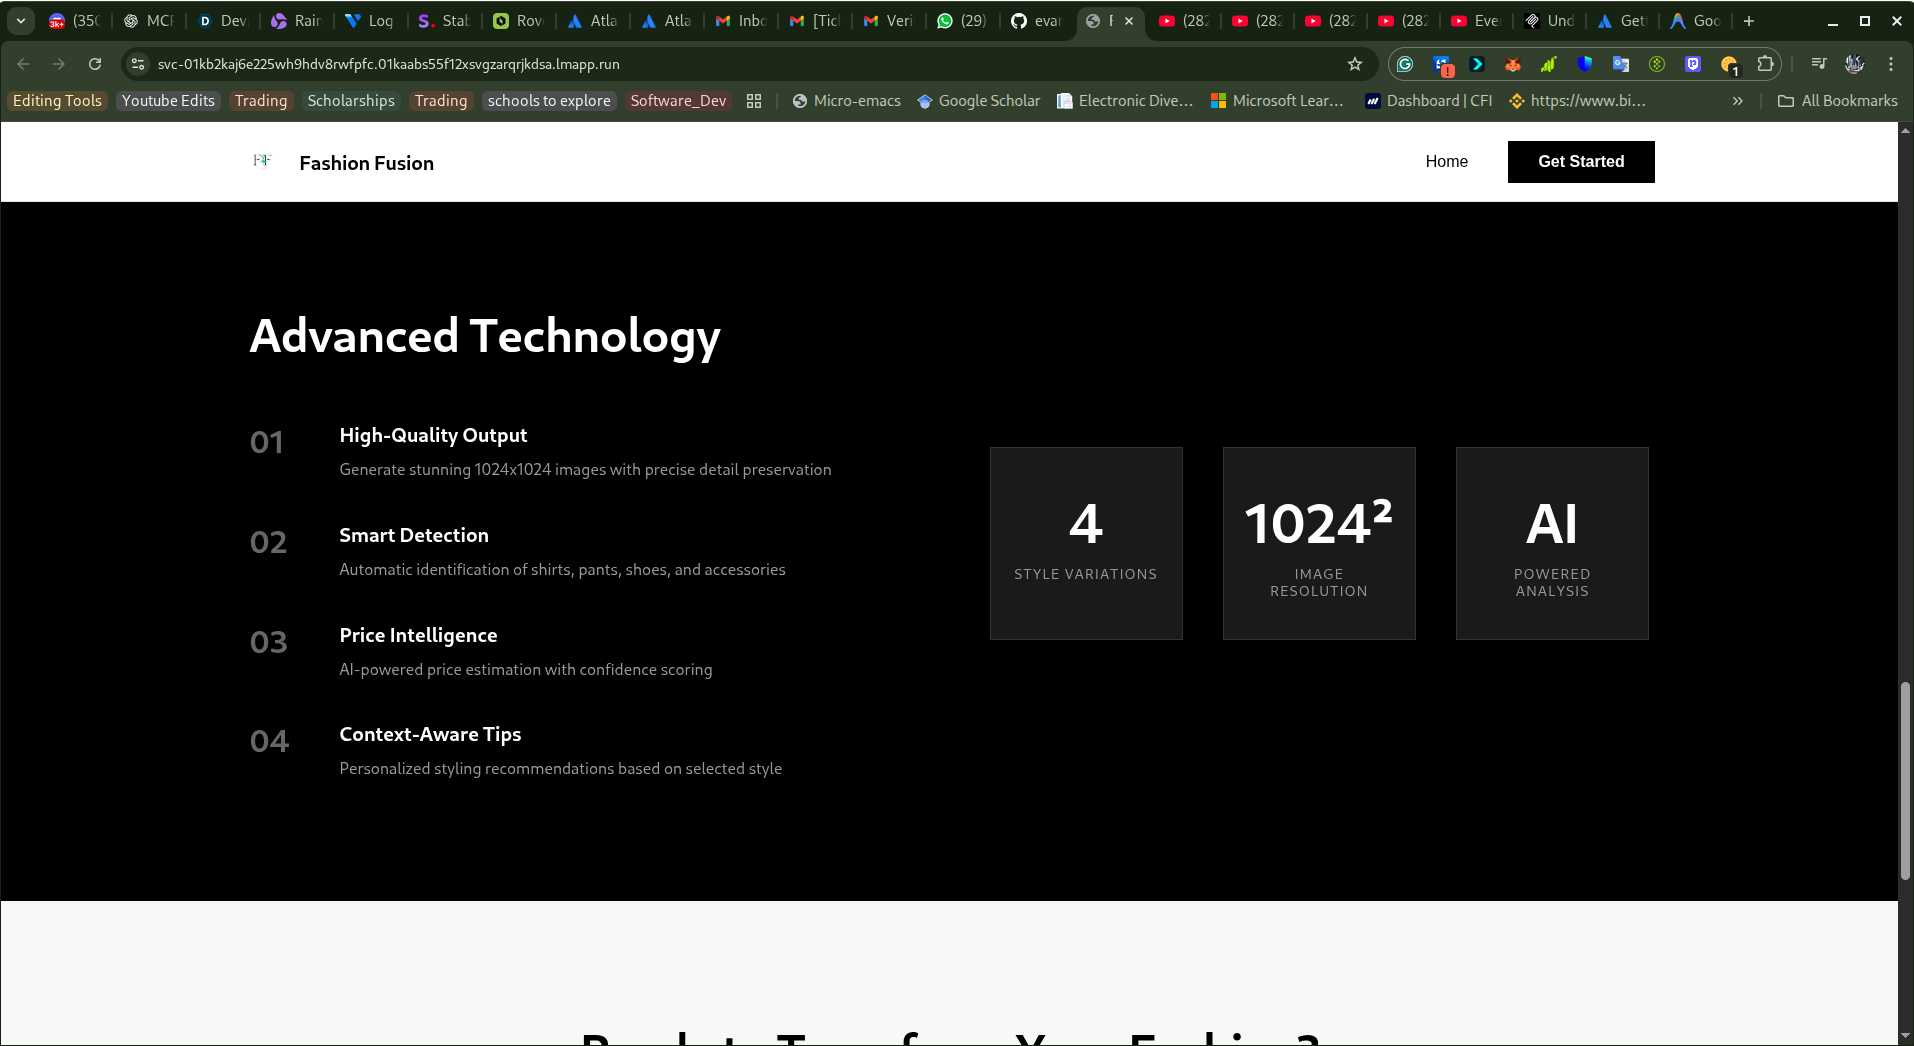This screenshot has height=1046, width=1914.
Task: Click the scrollbar down arrow
Action: pos(1906,1036)
